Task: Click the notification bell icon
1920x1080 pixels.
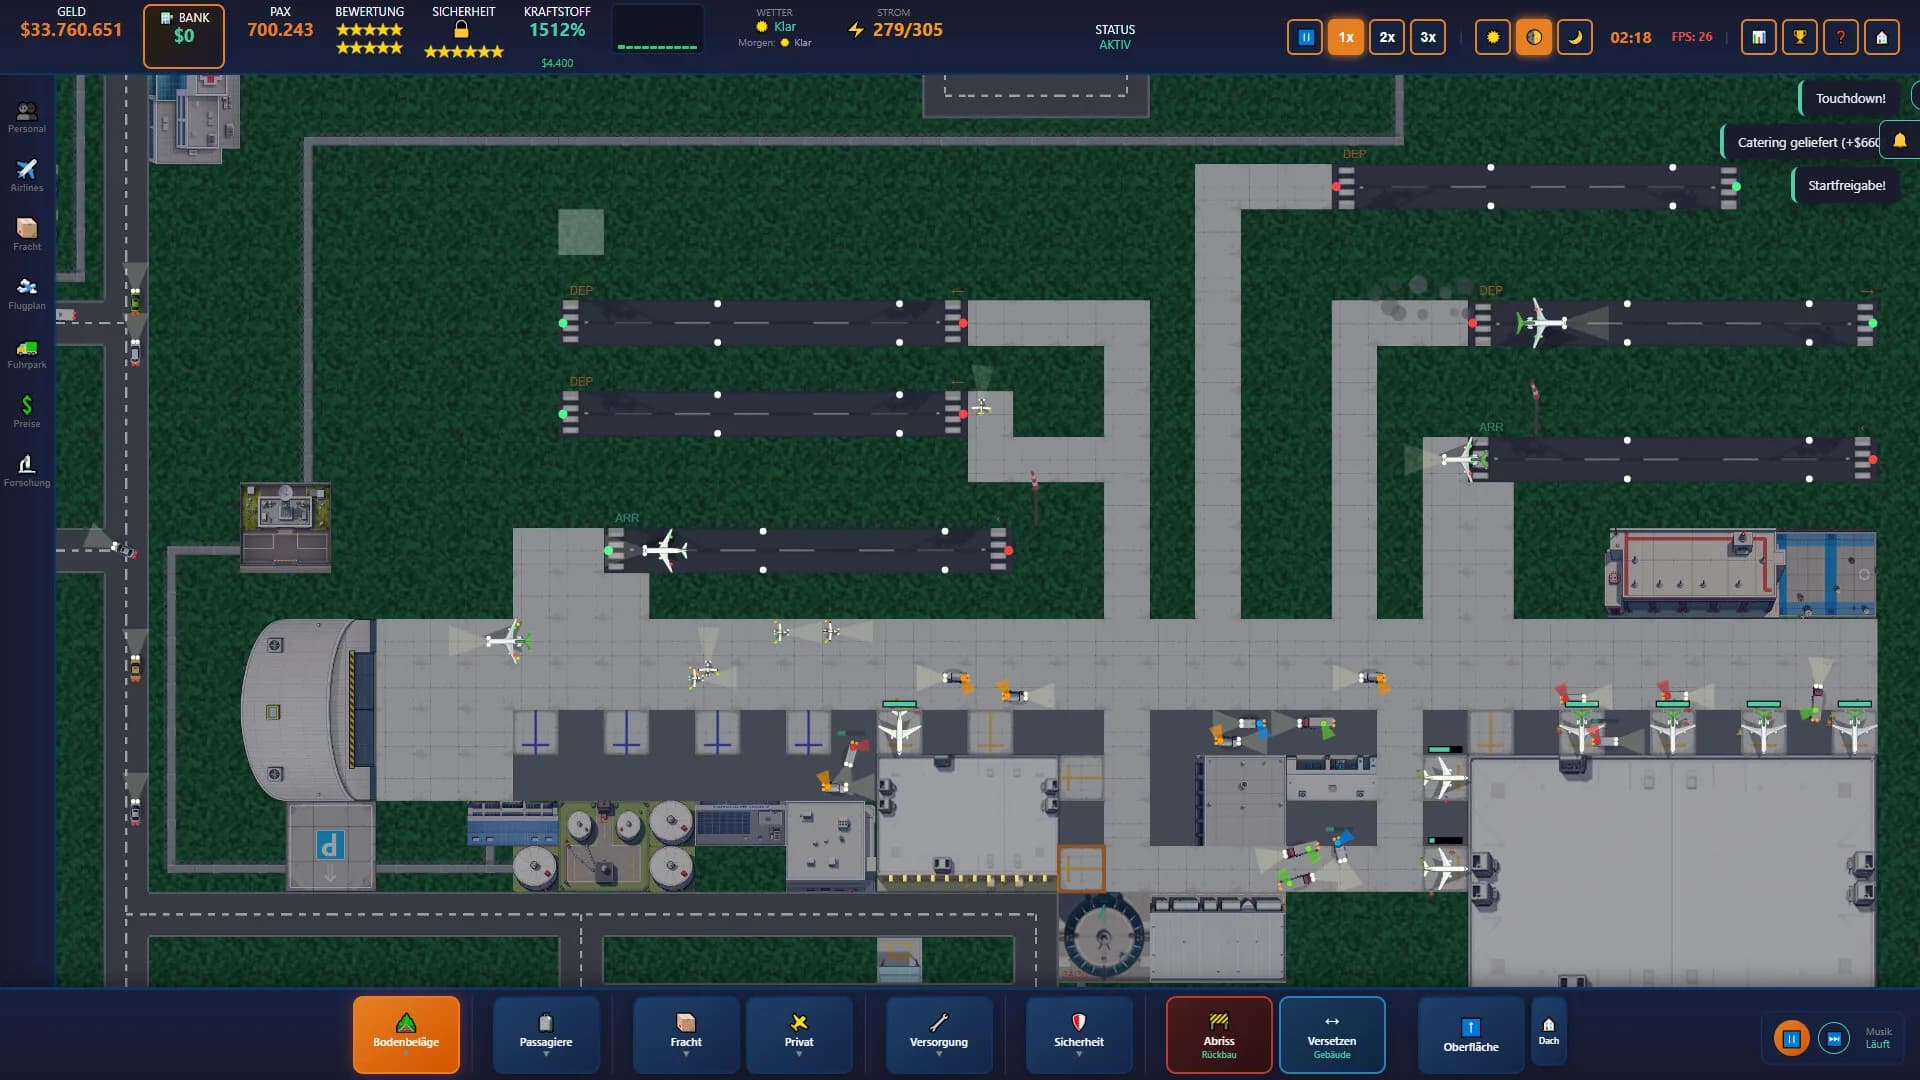Action: pos(1900,141)
